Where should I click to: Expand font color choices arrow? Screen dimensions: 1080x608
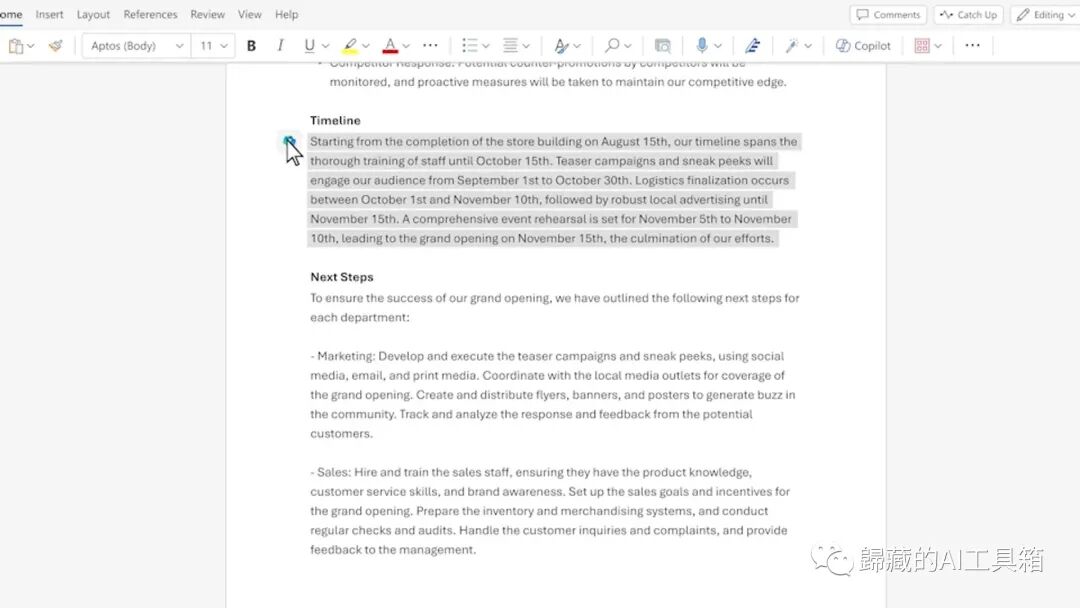(406, 46)
